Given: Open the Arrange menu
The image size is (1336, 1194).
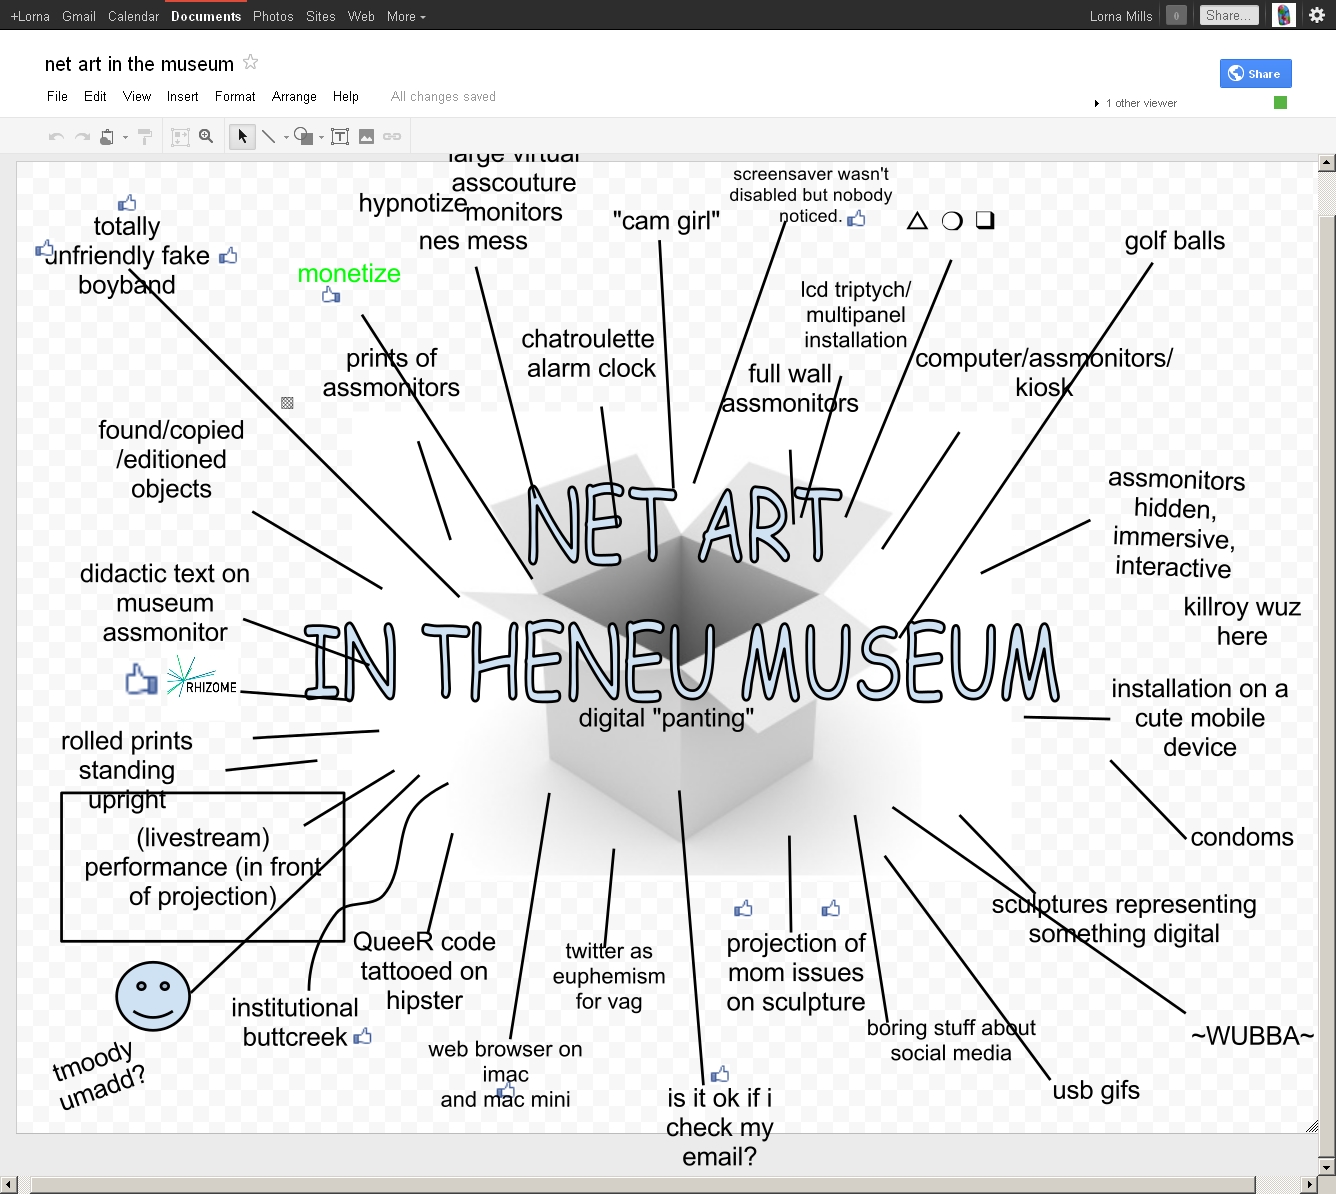Looking at the screenshot, I should click(x=294, y=97).
